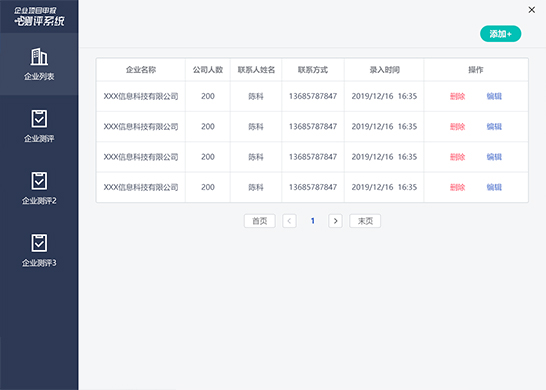546x390 pixels.
Task: Delete the fourth company row
Action: click(x=458, y=187)
